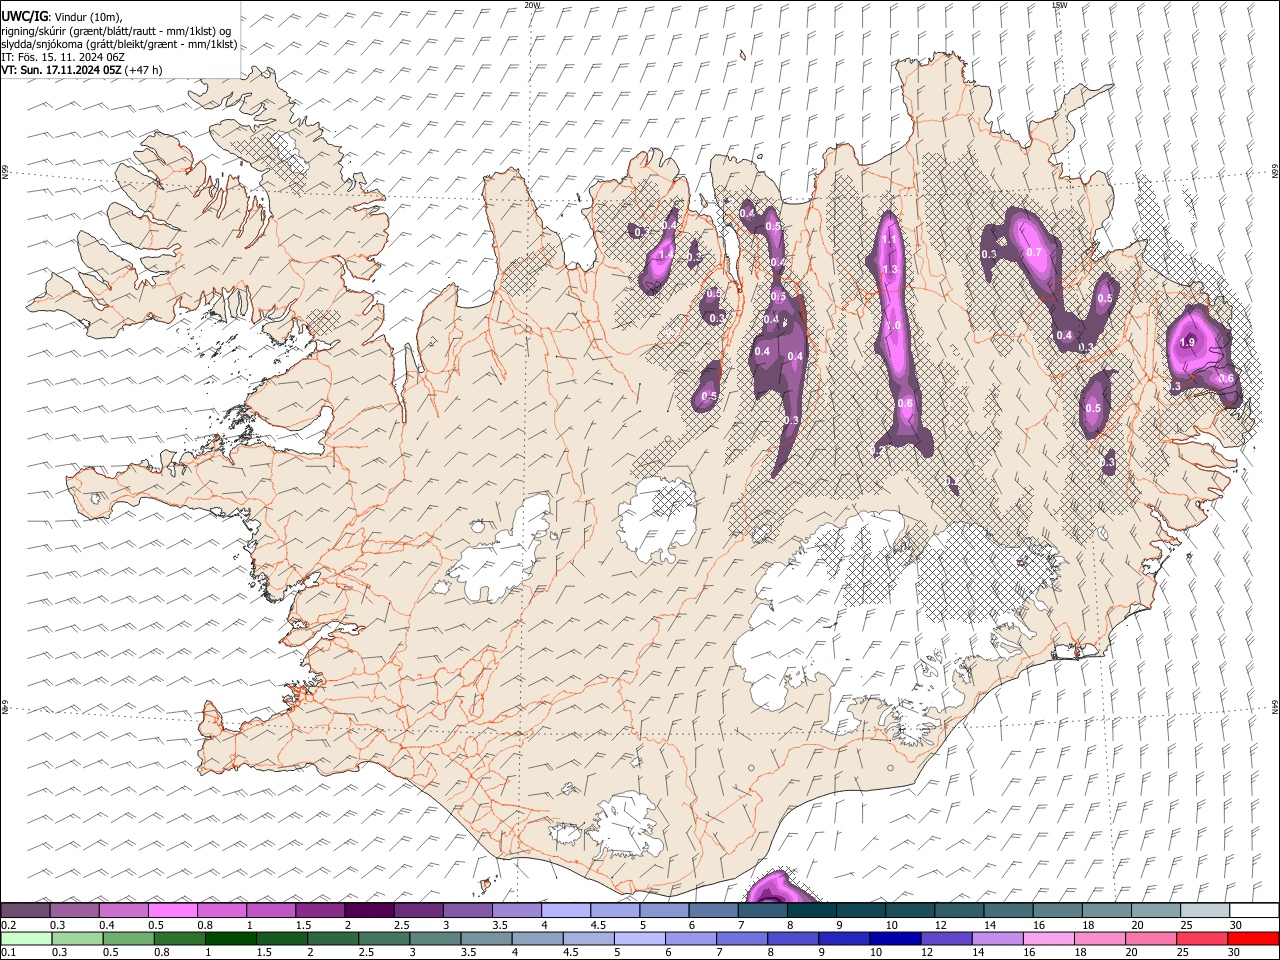Click the 0.2 mauve swatch in the upper legend row
Image resolution: width=1280 pixels, height=960 pixels.
point(25,911)
